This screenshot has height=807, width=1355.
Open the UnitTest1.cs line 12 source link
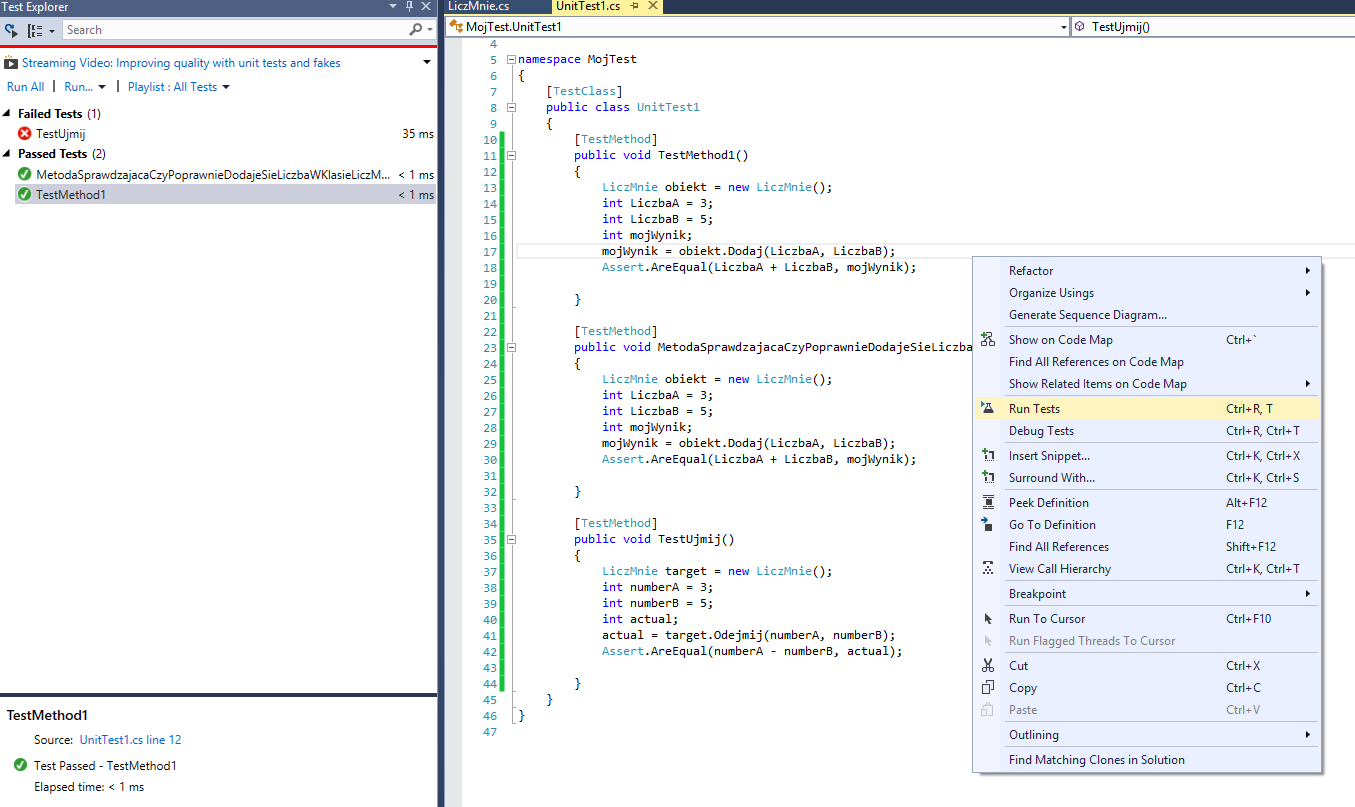point(130,740)
